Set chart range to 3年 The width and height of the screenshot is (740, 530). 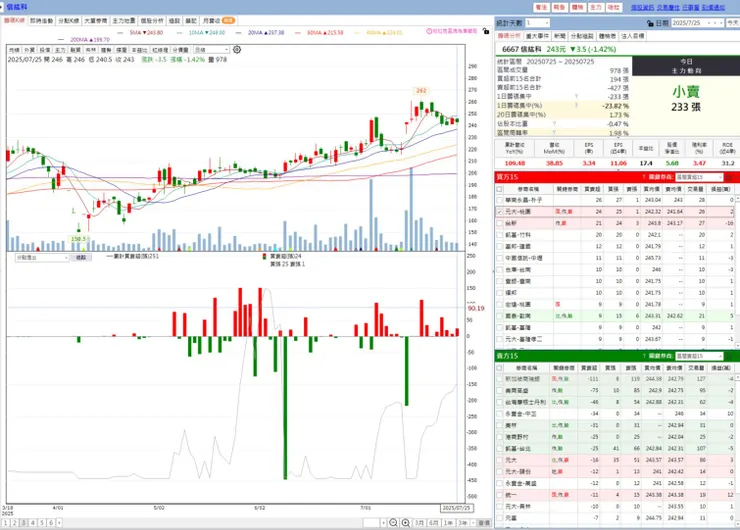pyautogui.click(x=463, y=522)
